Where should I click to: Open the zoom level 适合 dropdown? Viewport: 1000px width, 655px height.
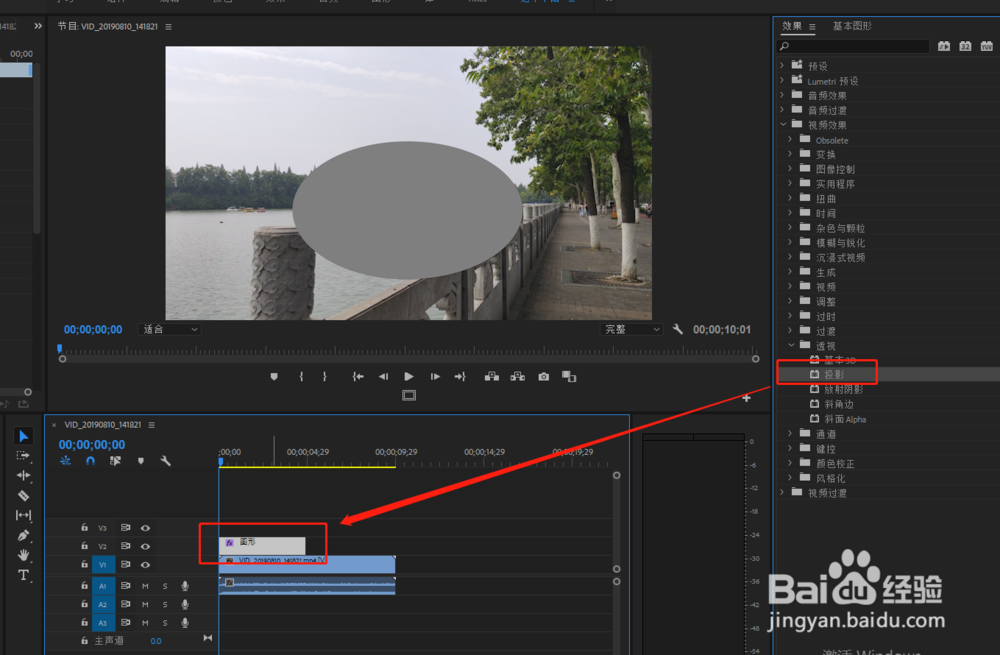click(169, 330)
